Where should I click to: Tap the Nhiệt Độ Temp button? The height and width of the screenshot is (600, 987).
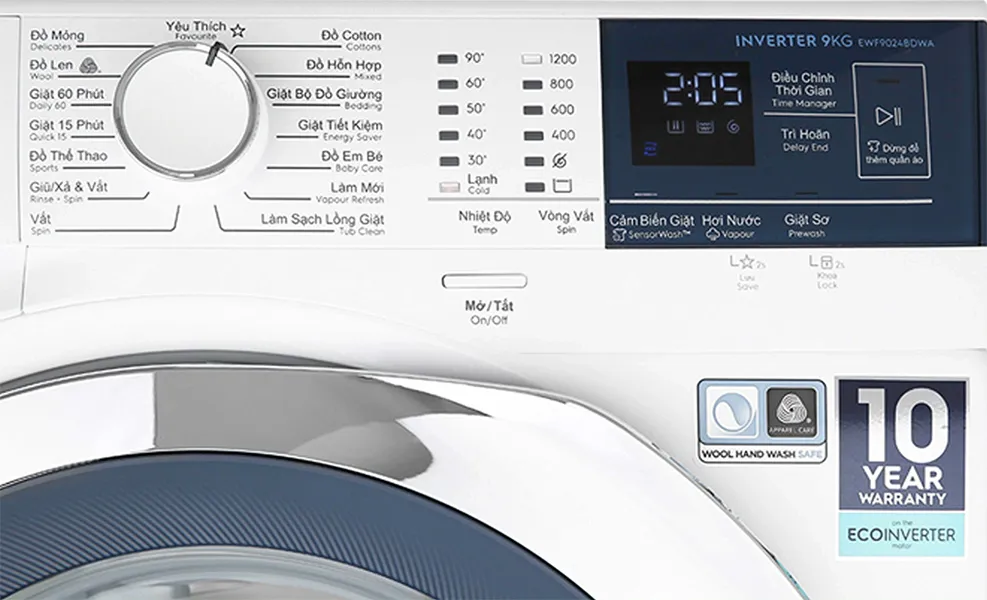[484, 222]
